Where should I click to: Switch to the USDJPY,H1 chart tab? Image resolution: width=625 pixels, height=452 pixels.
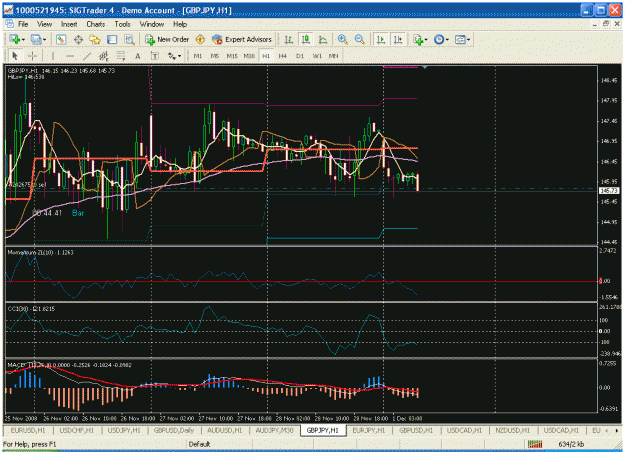pyautogui.click(x=124, y=430)
